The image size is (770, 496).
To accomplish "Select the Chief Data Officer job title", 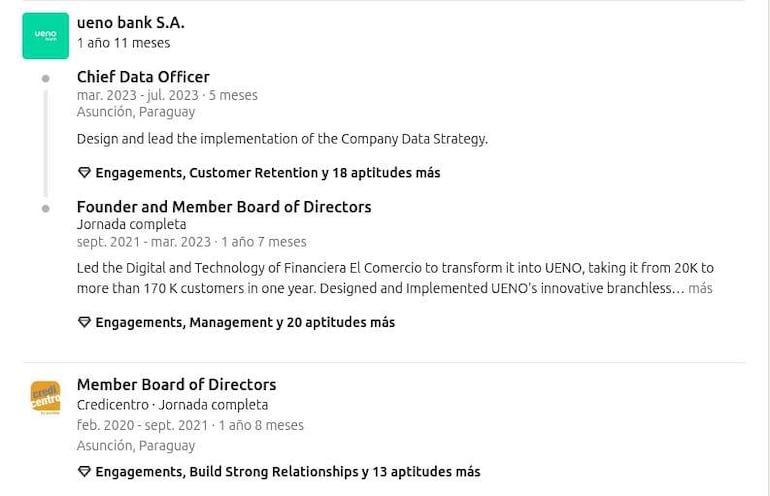I will [143, 77].
